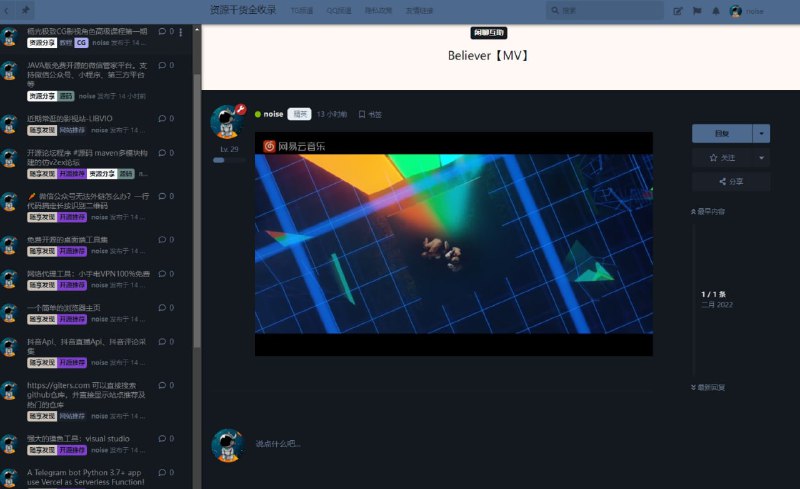Click reply count icon on LIBVIO discussion
Image resolution: width=800 pixels, height=489 pixels.
point(166,118)
